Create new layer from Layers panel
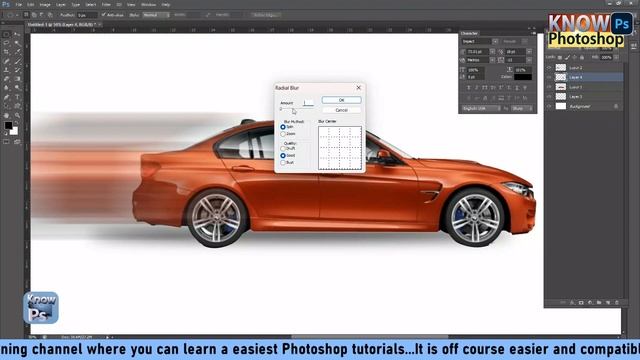 608,302
